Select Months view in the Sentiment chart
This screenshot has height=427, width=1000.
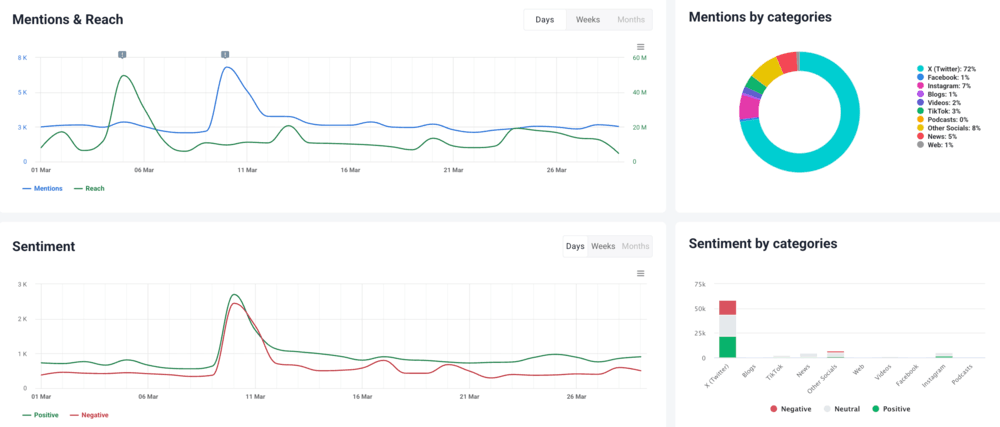click(x=635, y=246)
